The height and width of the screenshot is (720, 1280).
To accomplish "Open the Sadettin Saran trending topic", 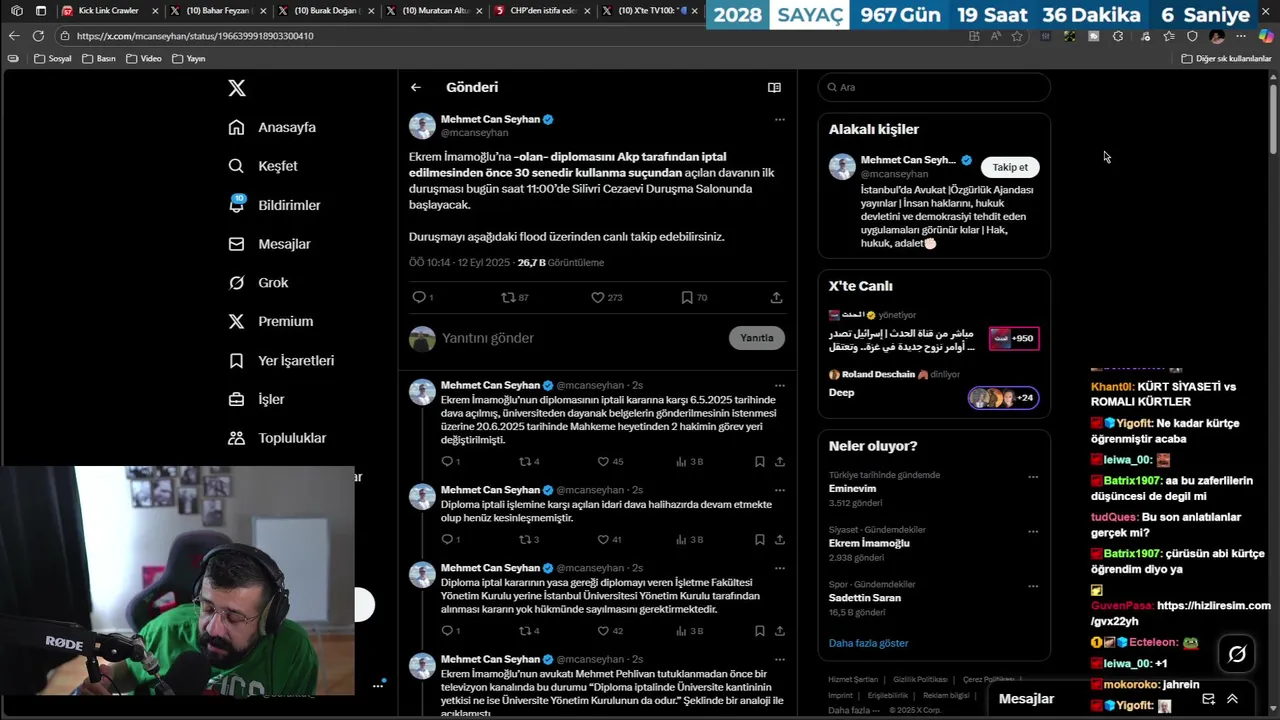I will click(865, 598).
